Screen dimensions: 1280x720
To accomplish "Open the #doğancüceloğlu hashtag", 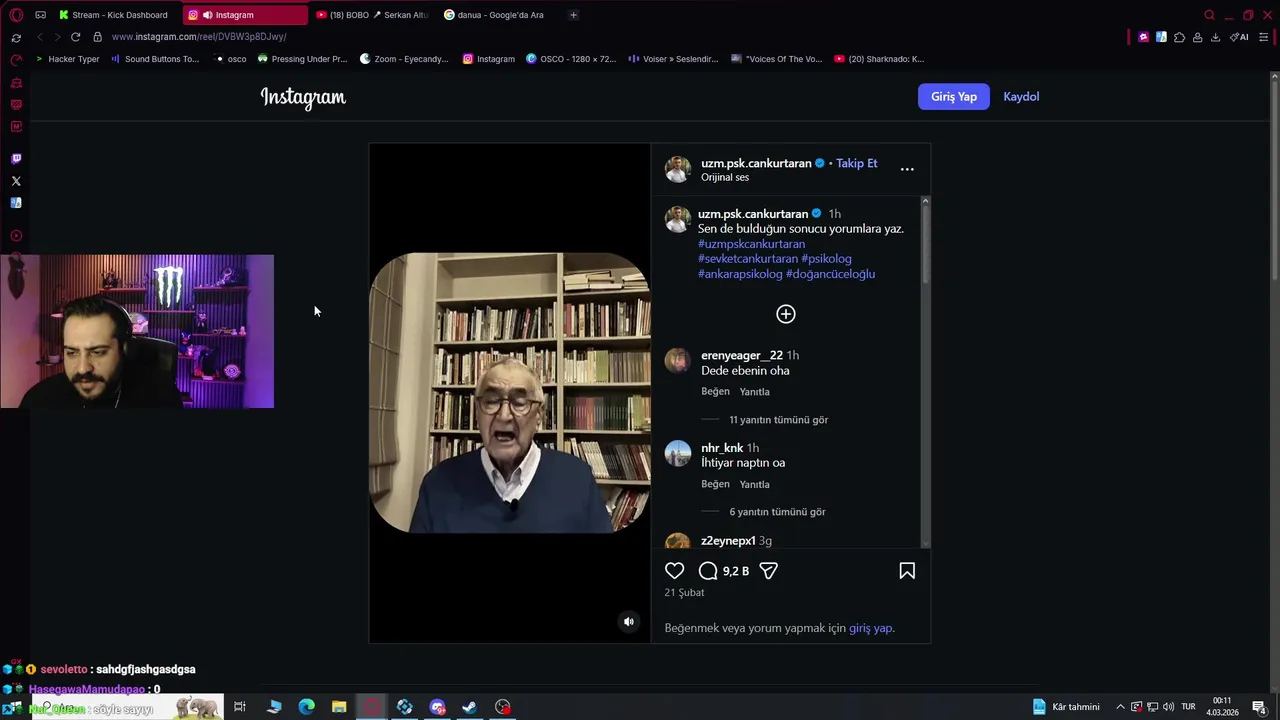I will [x=830, y=274].
